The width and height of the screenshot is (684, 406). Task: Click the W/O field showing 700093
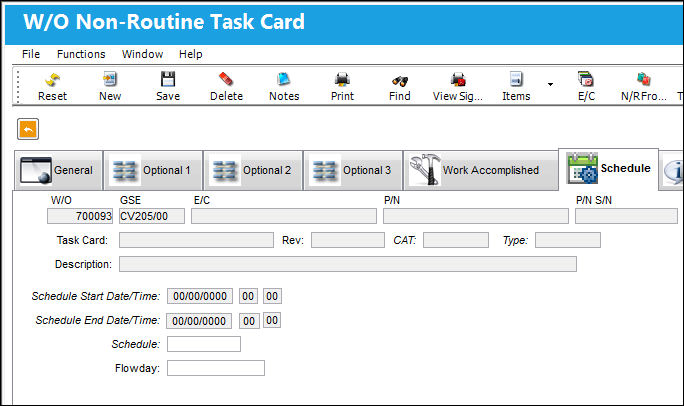(80, 216)
